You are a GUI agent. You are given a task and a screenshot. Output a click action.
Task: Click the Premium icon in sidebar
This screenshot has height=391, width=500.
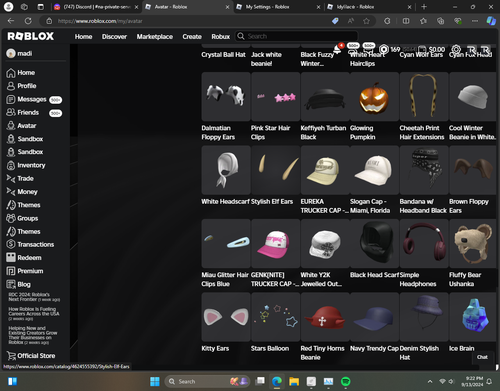[x=11, y=271]
